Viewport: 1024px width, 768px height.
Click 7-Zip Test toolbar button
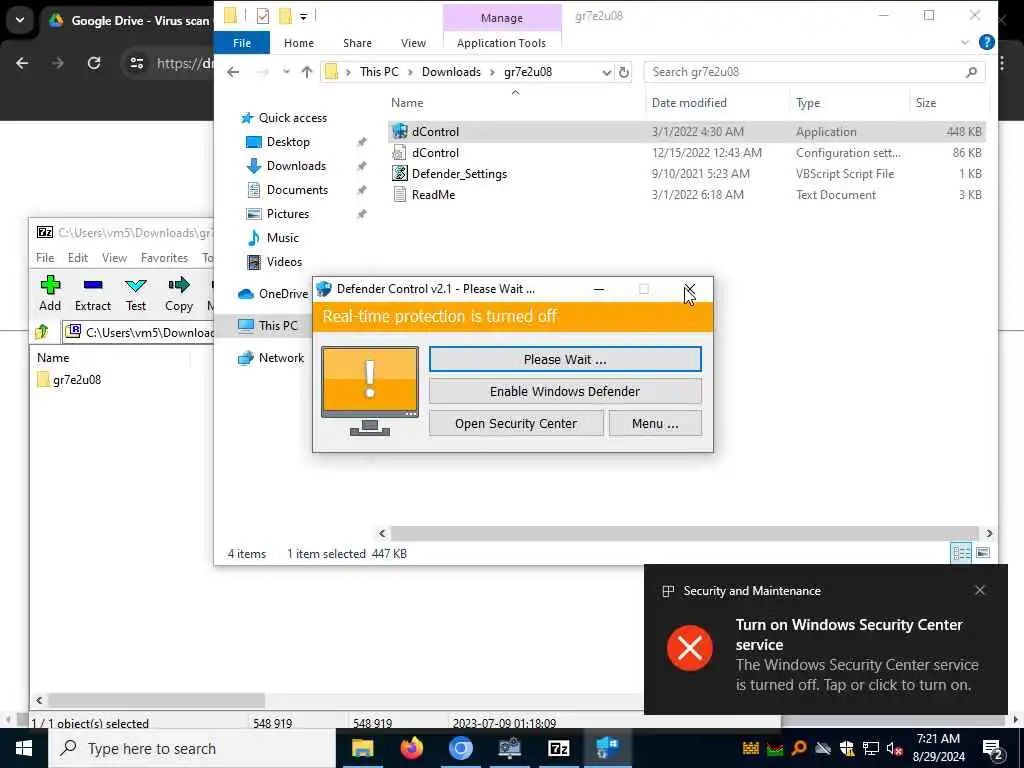click(x=136, y=293)
